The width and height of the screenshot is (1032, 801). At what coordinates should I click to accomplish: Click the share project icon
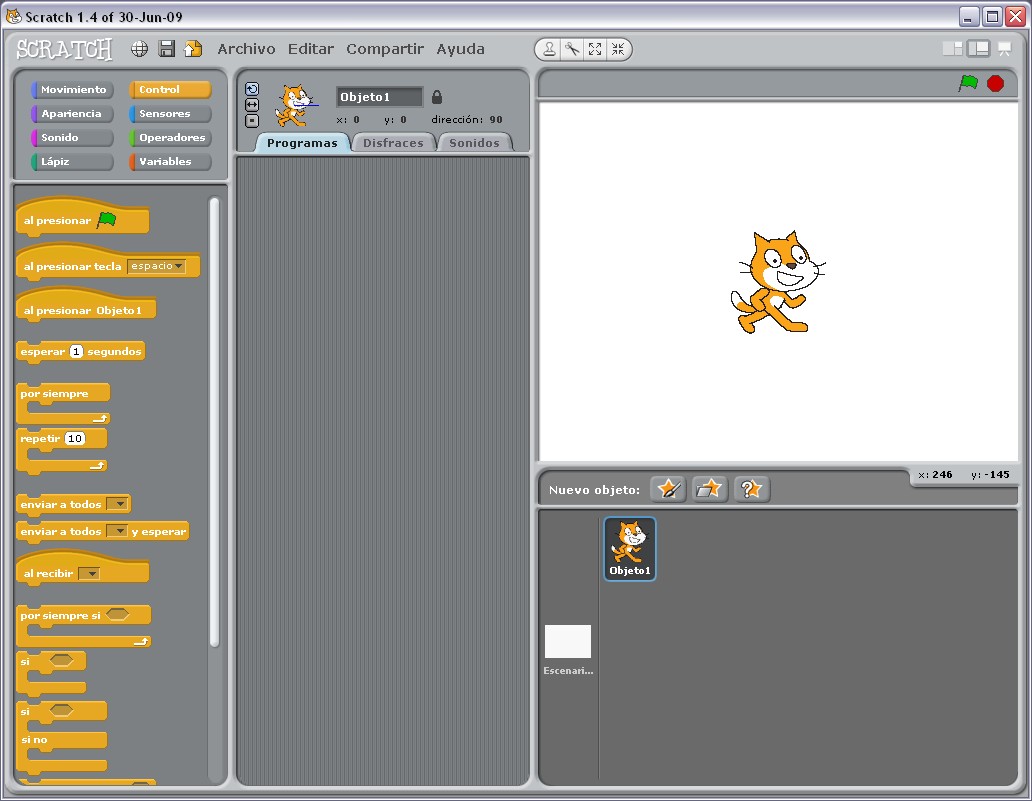coord(193,49)
